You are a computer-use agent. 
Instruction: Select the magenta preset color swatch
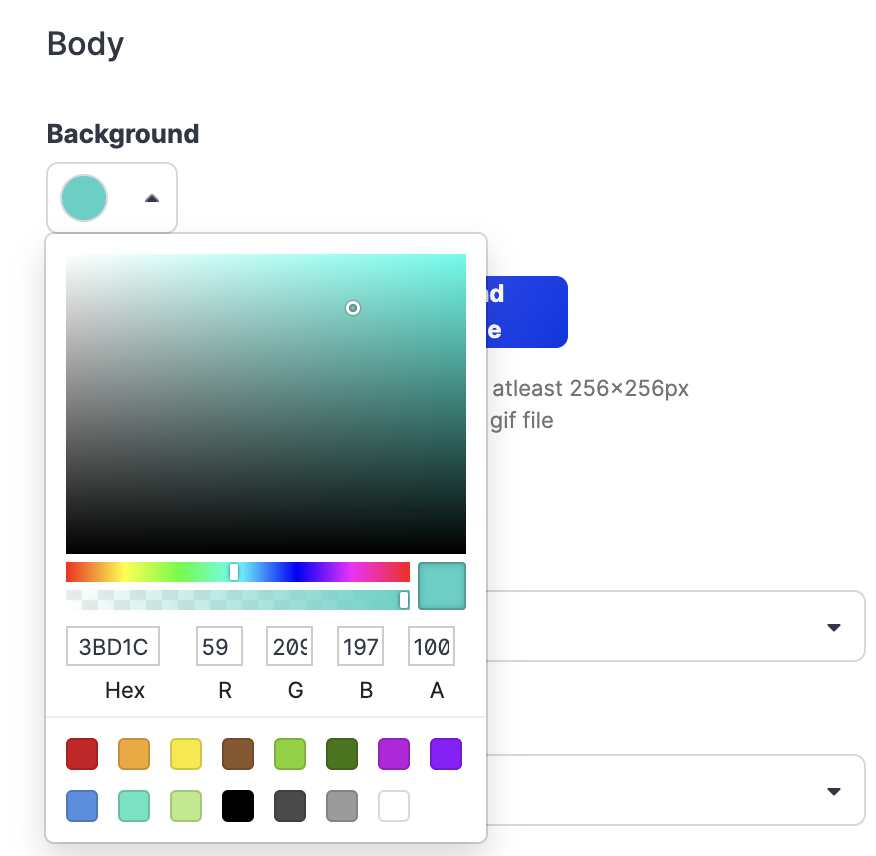point(394,754)
